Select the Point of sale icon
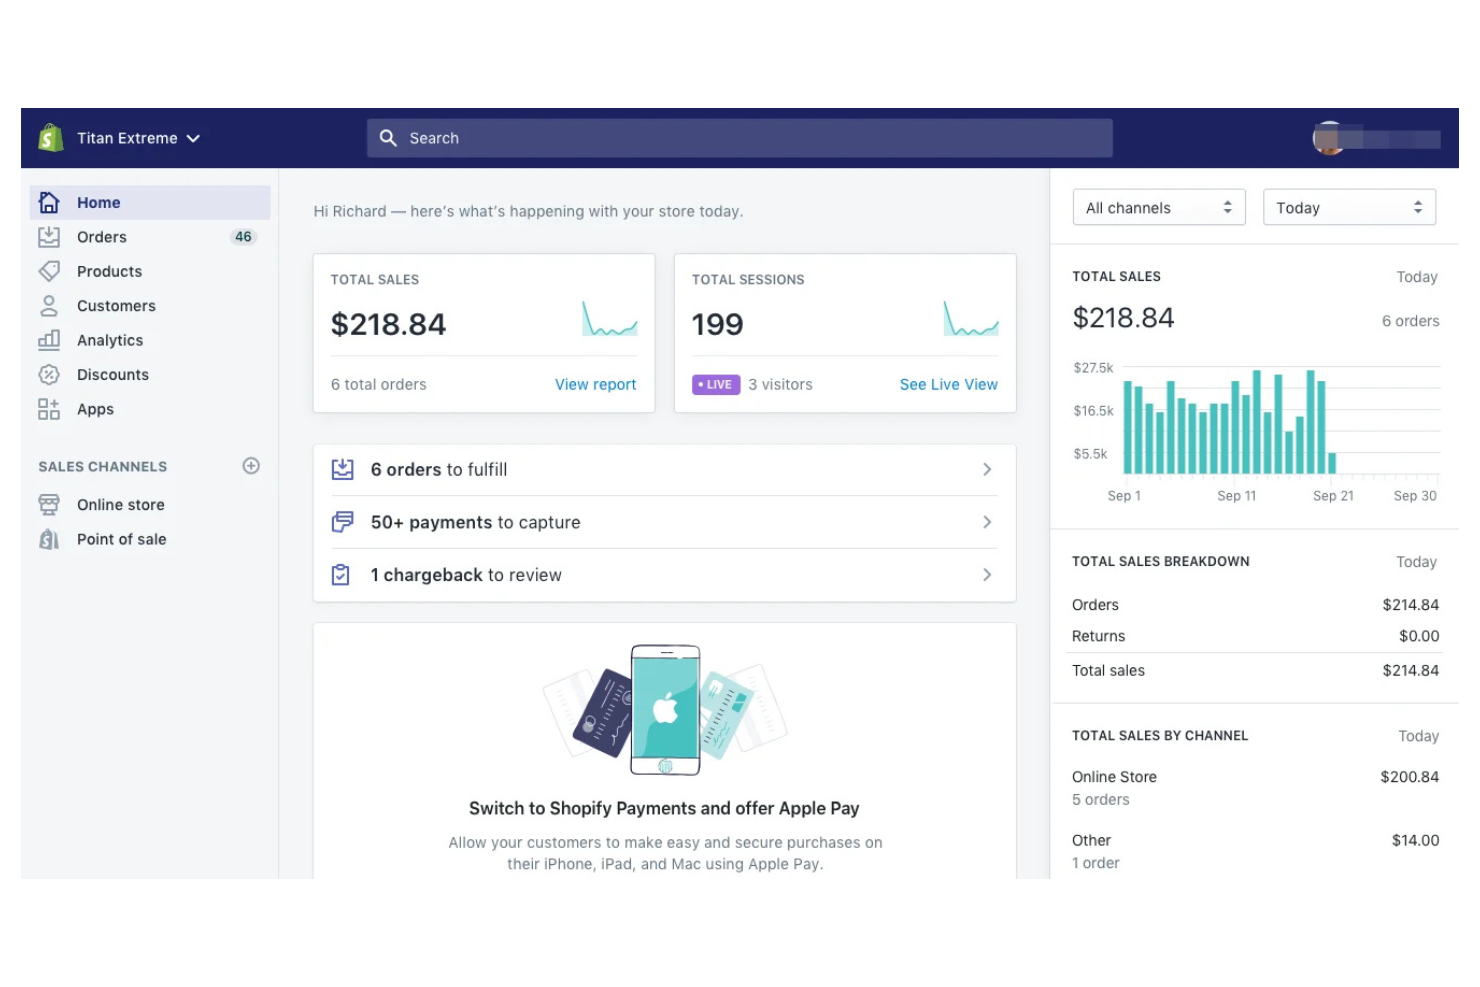Viewport: 1480px width, 987px height. (x=49, y=539)
